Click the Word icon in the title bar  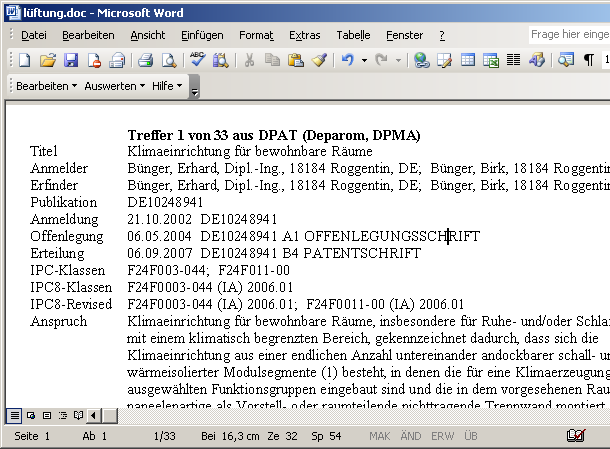tap(12, 13)
